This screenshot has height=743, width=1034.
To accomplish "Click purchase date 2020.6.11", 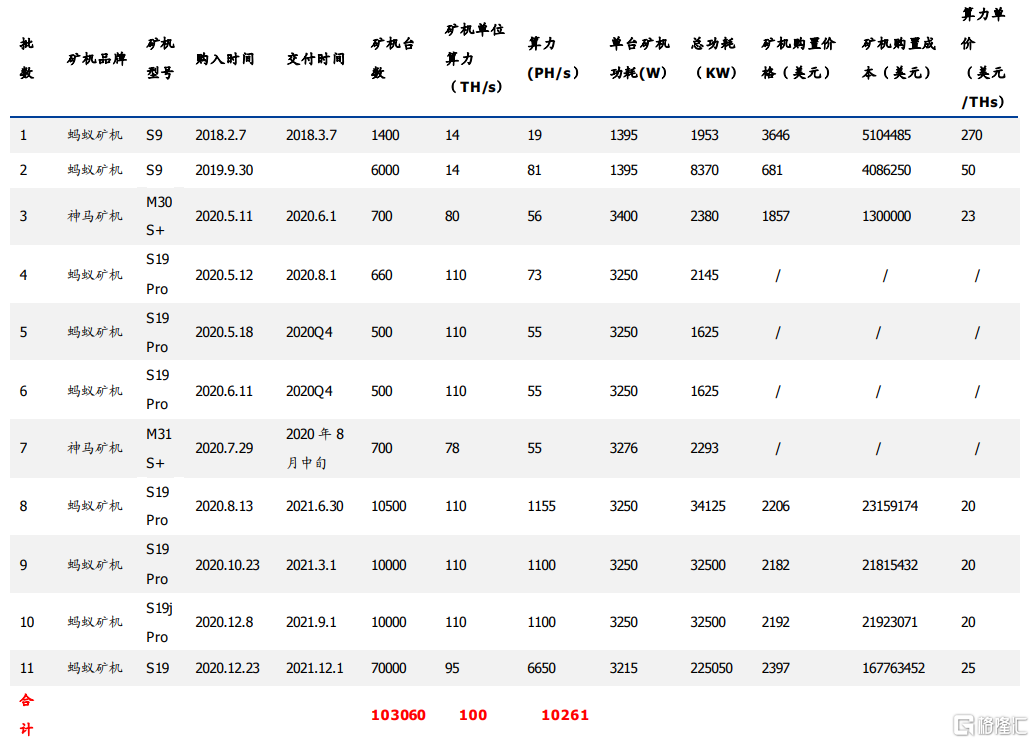I will 224,391.
